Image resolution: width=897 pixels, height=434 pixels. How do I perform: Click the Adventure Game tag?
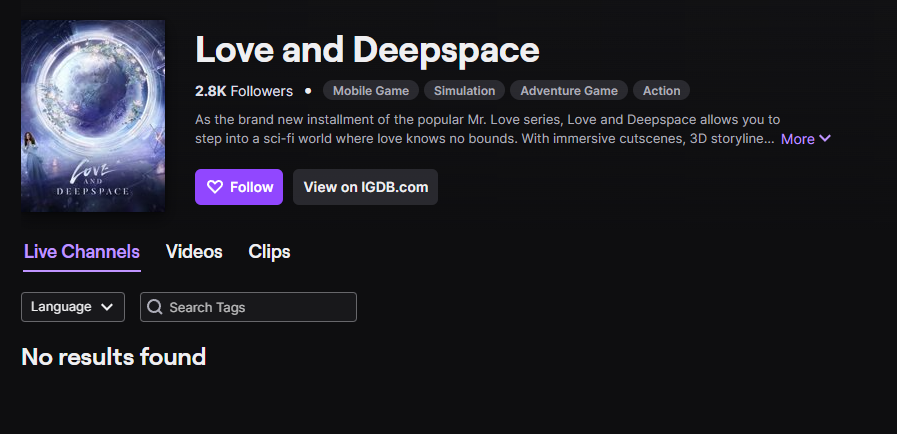569,90
